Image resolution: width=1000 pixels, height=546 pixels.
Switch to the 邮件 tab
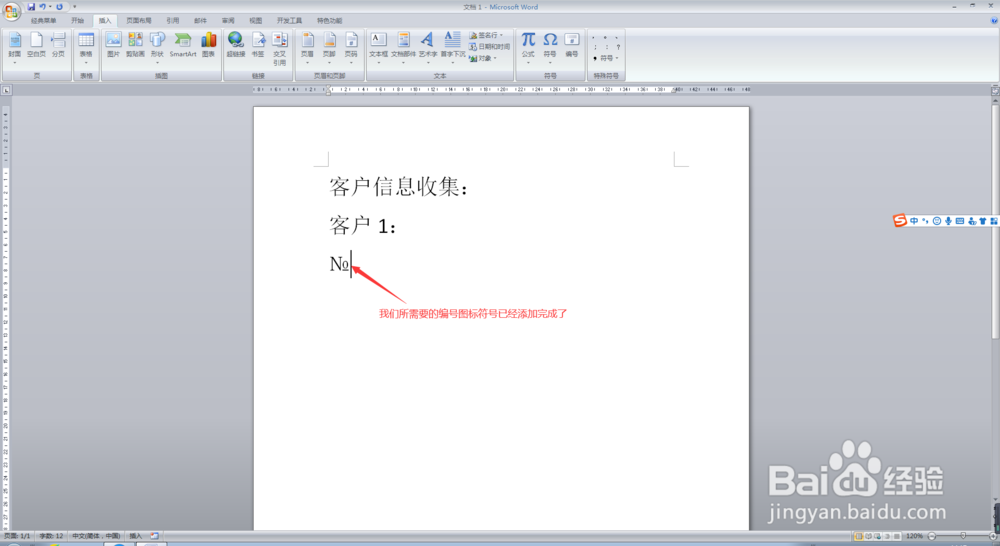click(200, 20)
